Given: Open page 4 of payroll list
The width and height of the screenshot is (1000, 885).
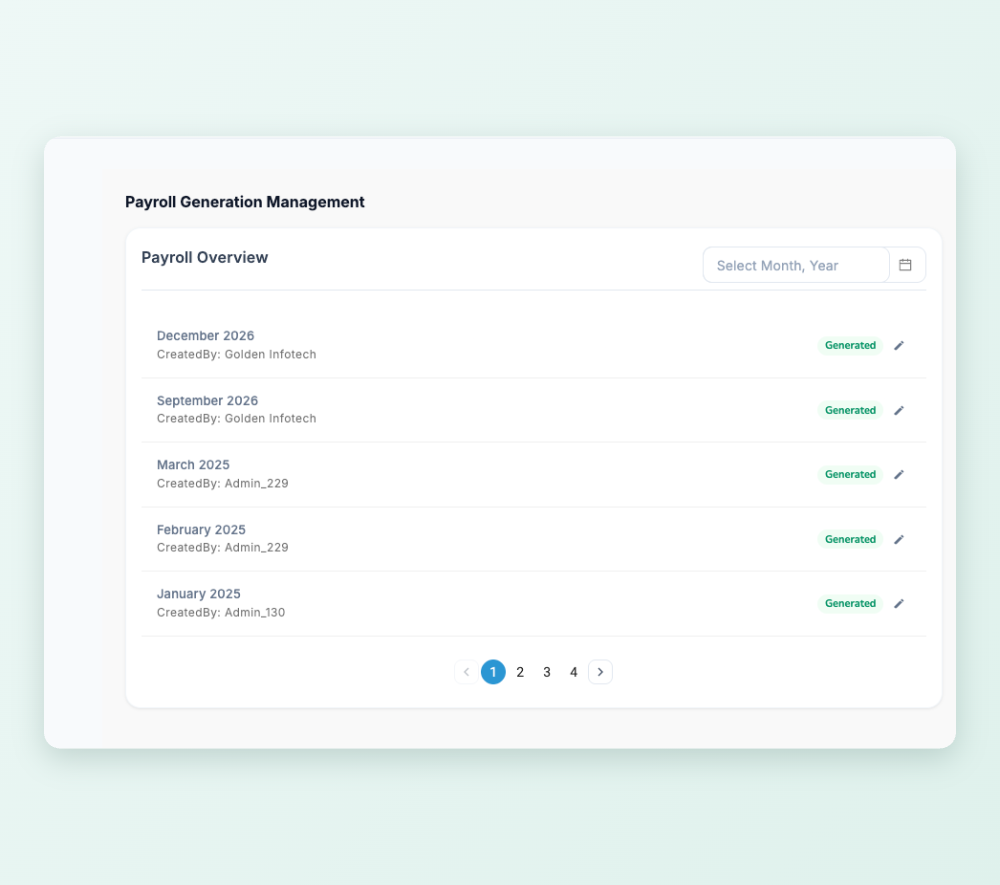Looking at the screenshot, I should coord(573,672).
